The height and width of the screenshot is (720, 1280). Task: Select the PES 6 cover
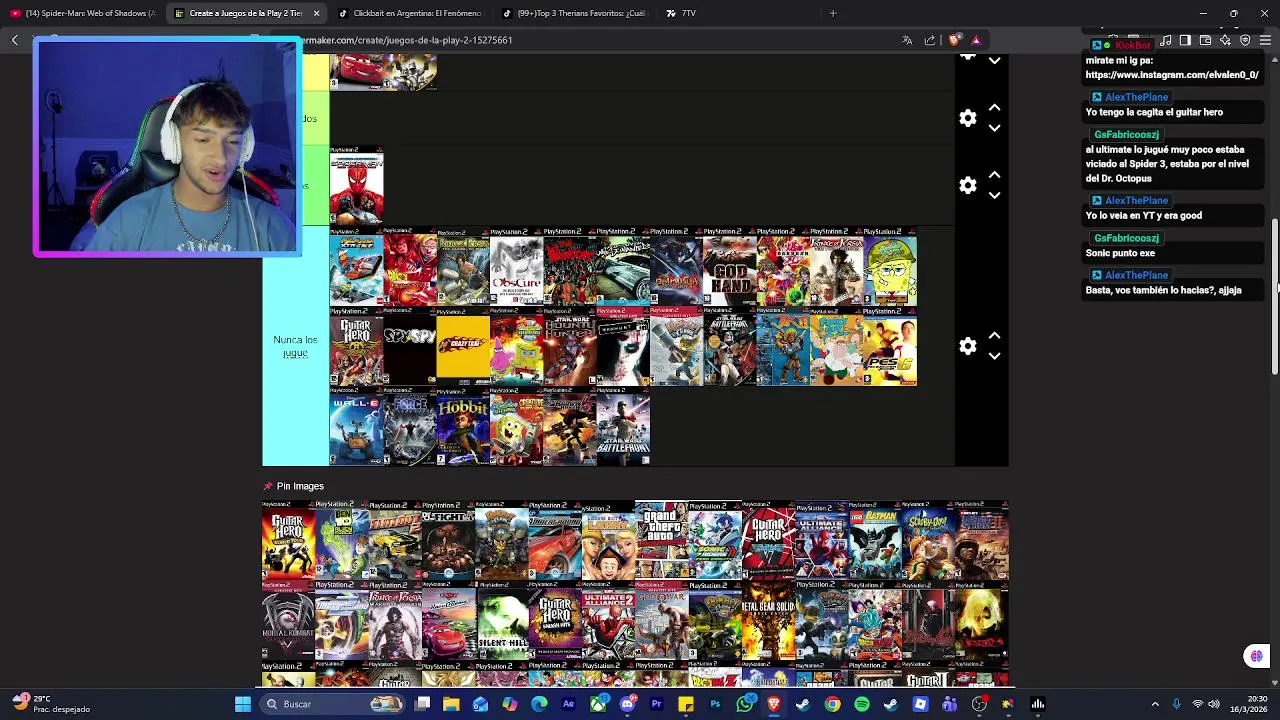890,347
